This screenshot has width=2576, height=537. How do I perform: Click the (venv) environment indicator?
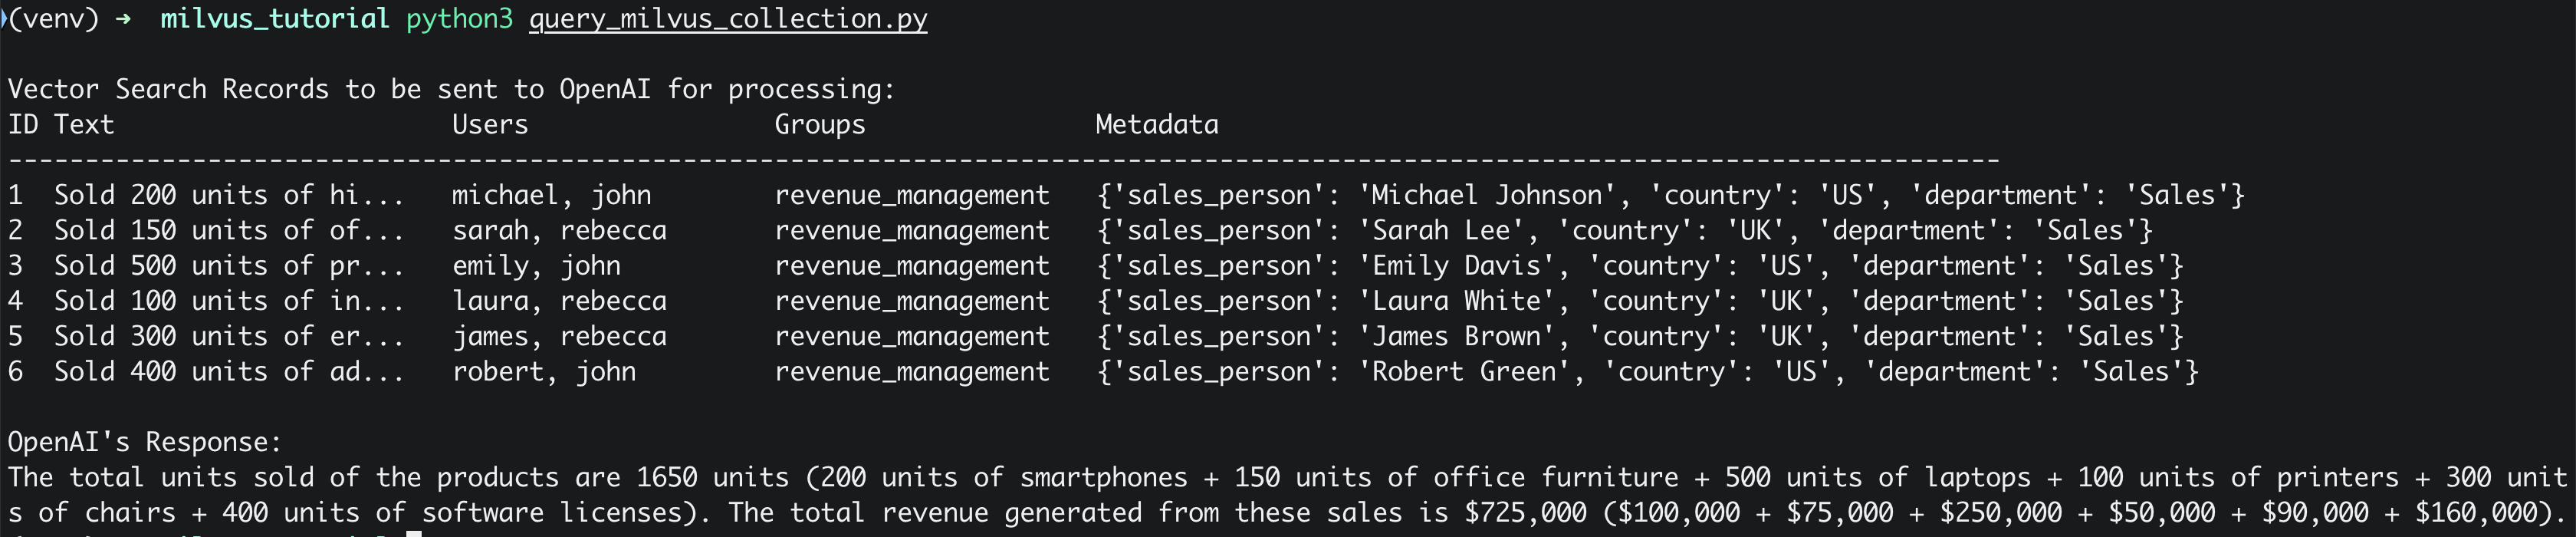(x=53, y=19)
